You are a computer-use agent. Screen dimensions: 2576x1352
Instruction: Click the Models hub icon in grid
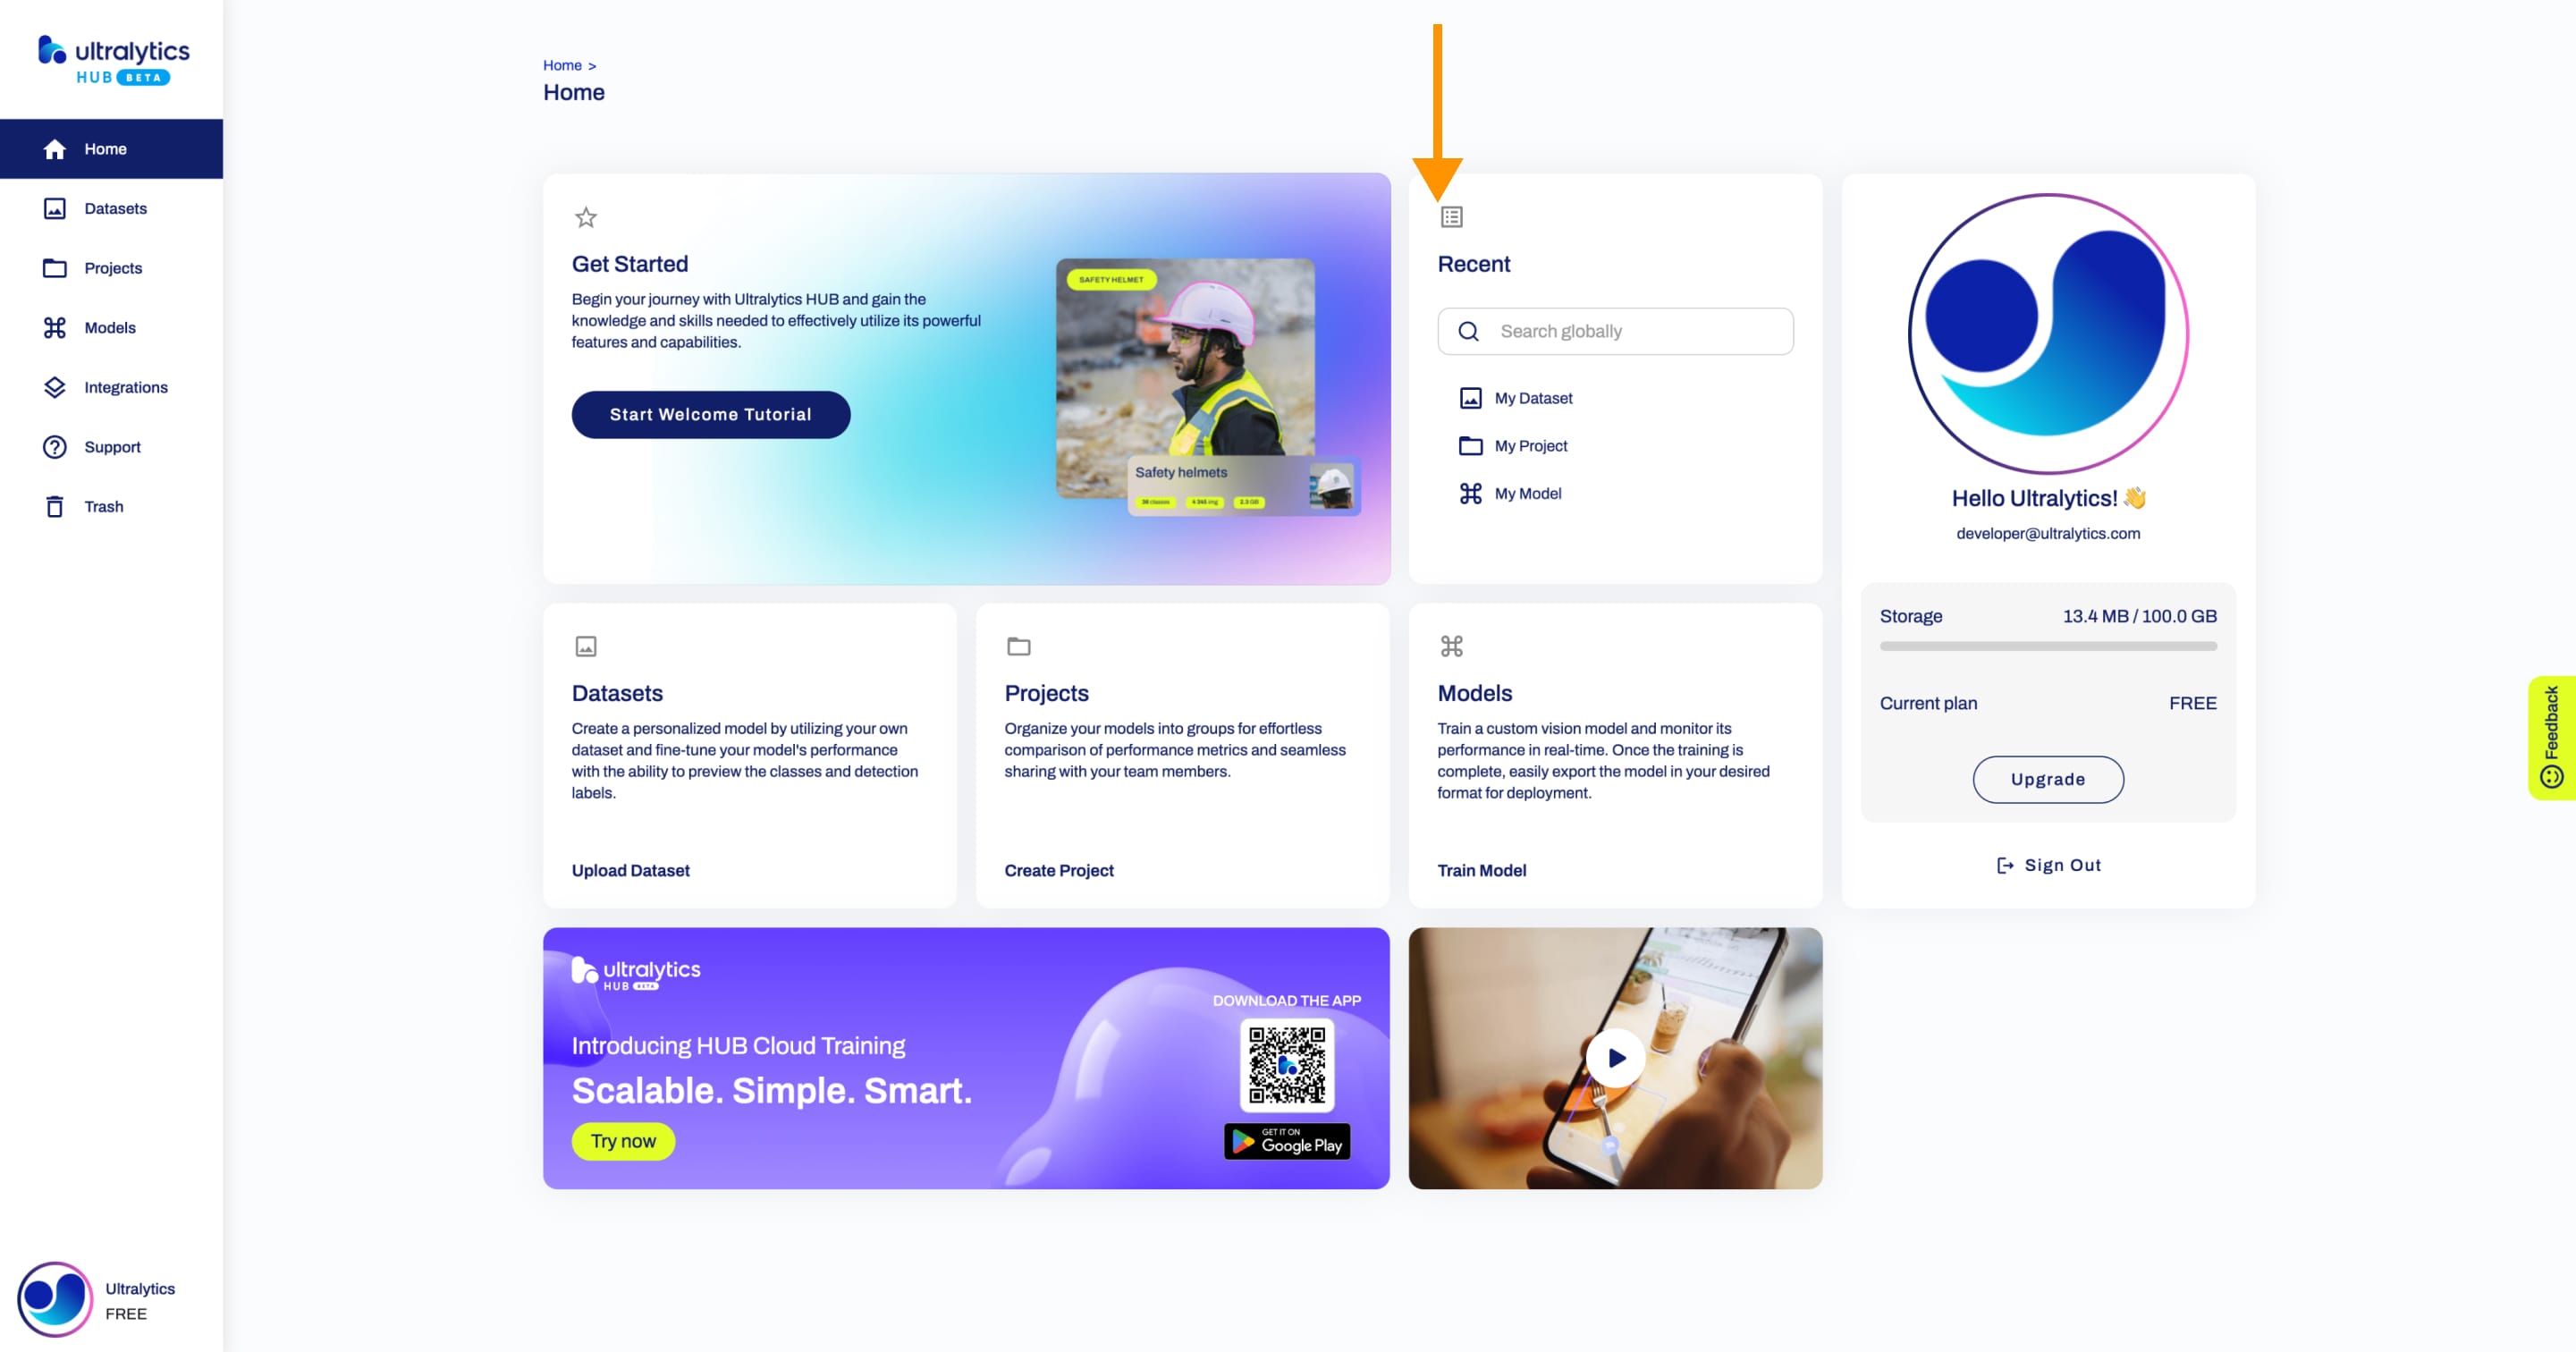click(1450, 646)
